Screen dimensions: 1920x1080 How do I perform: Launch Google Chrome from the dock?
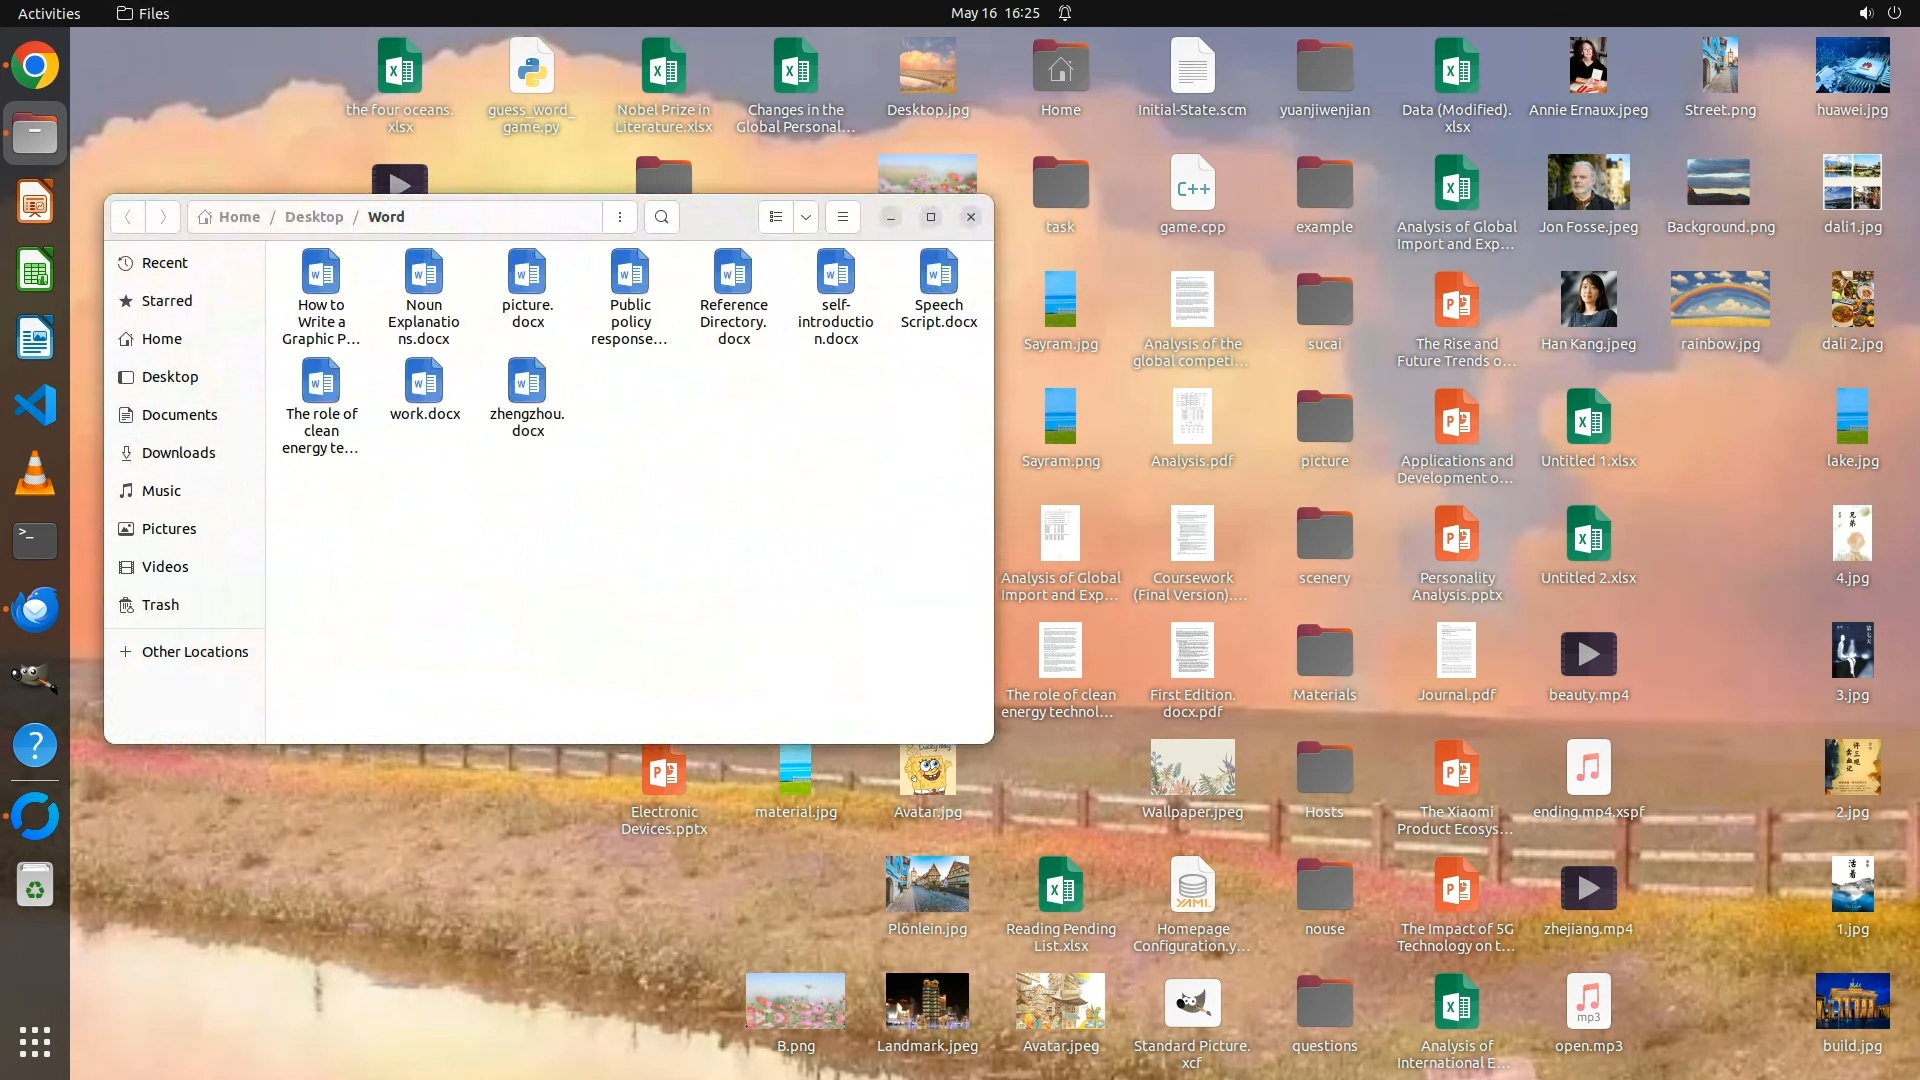(x=35, y=67)
